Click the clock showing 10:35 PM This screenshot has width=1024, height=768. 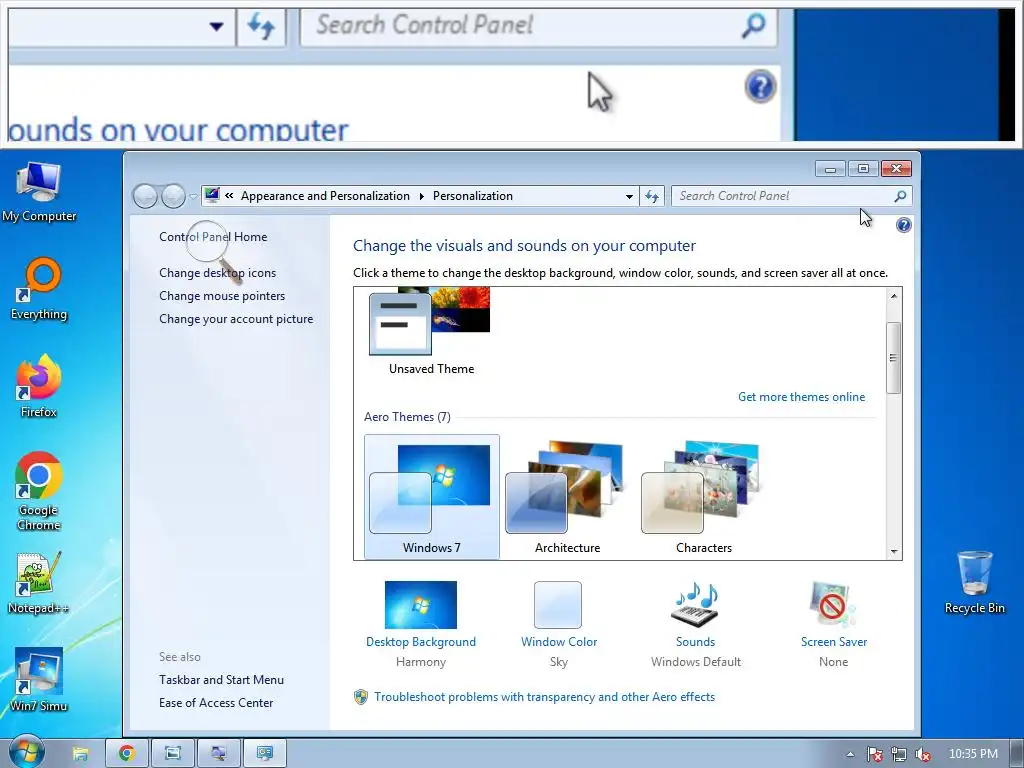[x=973, y=754]
